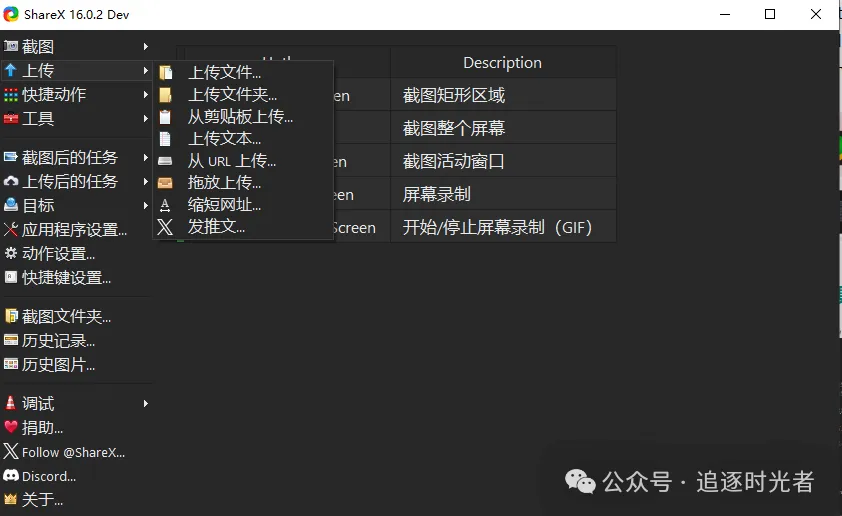Open 快捷键设置... hotkey settings
The height and width of the screenshot is (516, 842).
[x=67, y=278]
